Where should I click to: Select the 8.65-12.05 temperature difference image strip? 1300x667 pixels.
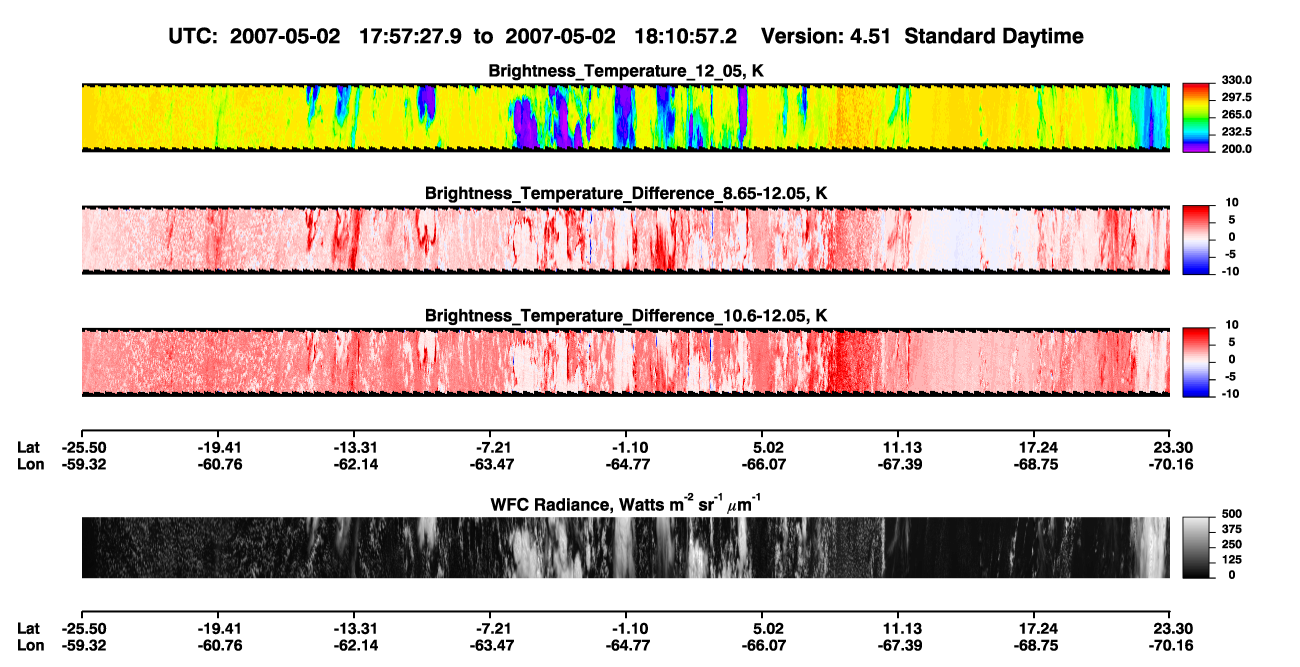(625, 239)
